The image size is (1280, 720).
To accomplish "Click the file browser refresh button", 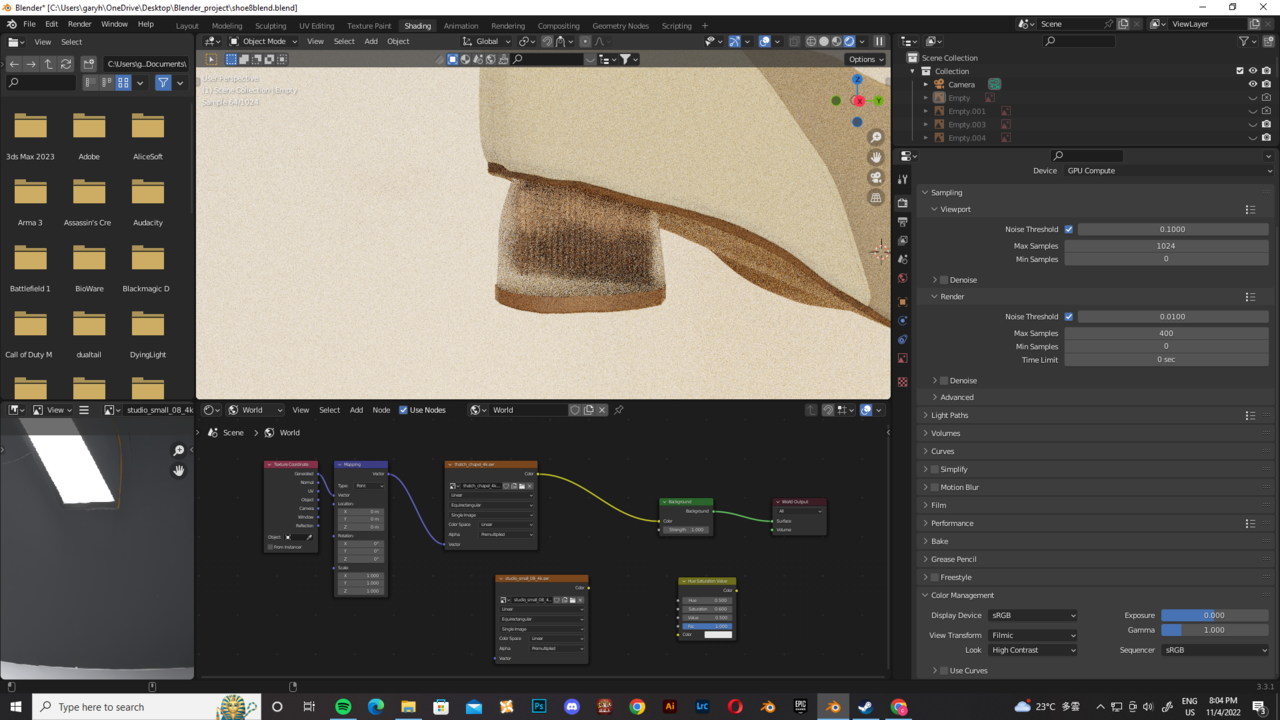I will pyautogui.click(x=66, y=64).
